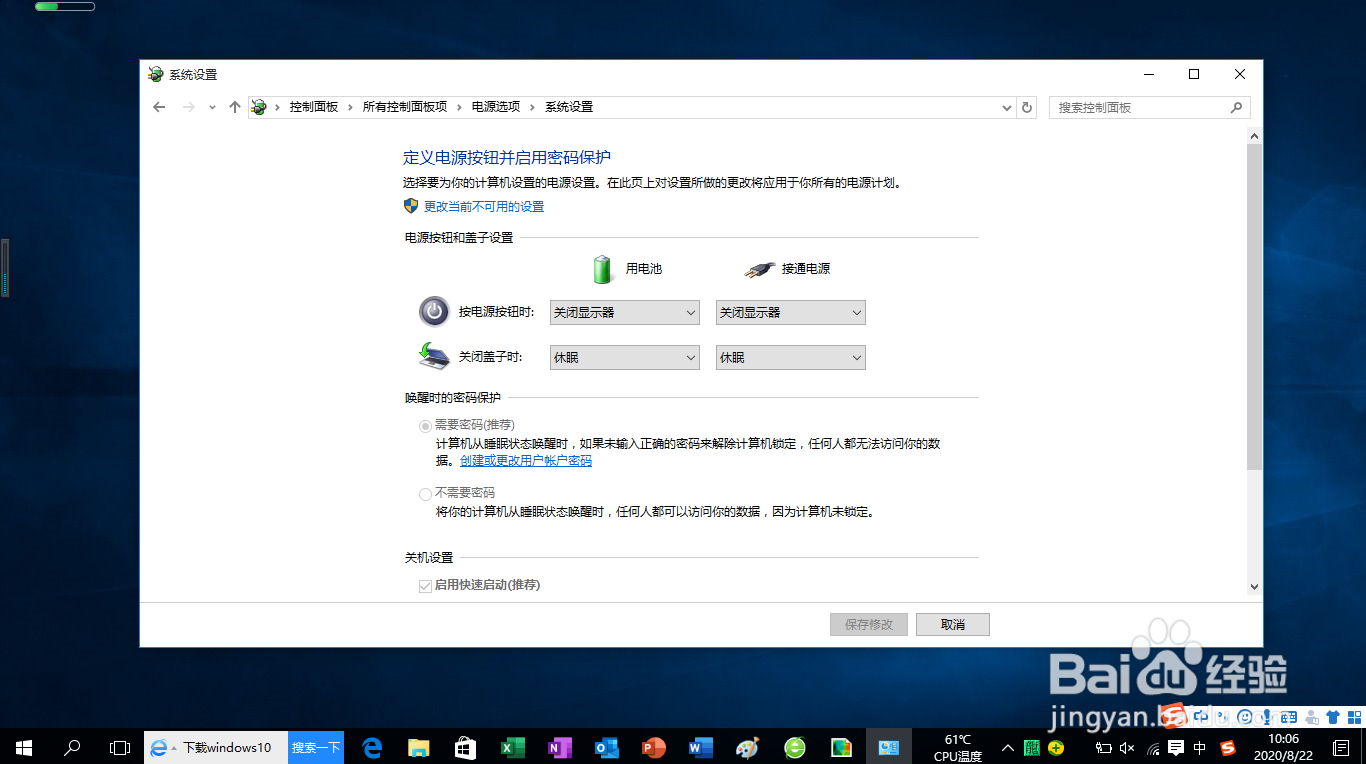Image resolution: width=1366 pixels, height=764 pixels.
Task: Refresh the address bar location
Action: tap(1027, 107)
